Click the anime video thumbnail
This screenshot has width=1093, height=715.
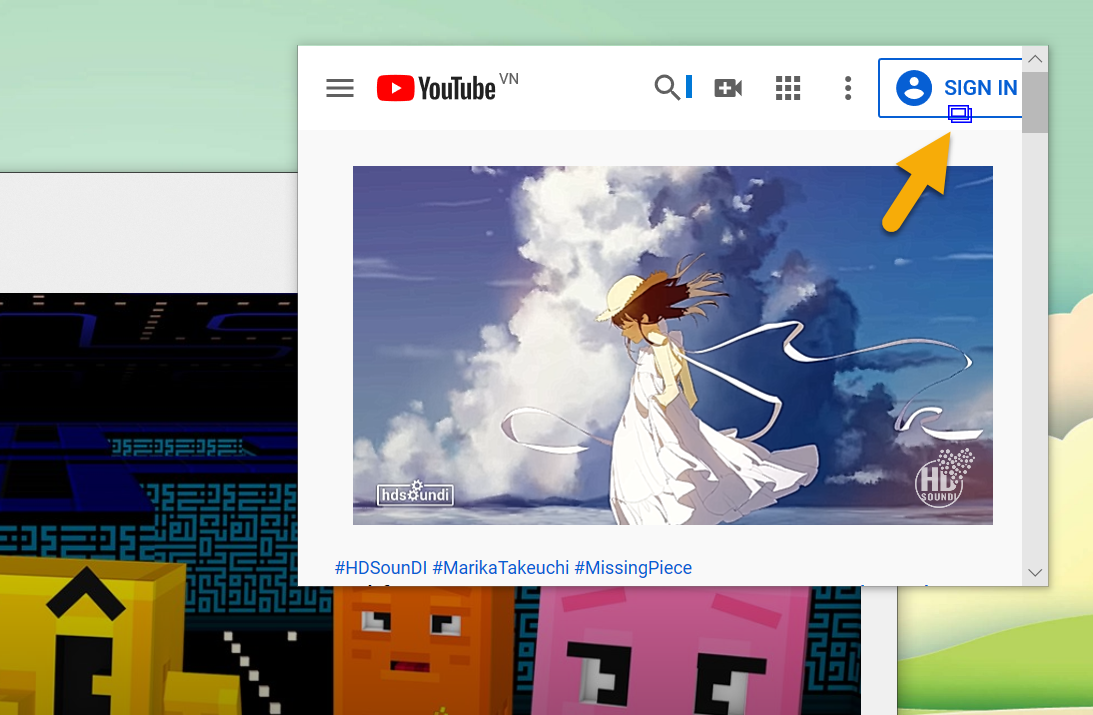point(672,345)
